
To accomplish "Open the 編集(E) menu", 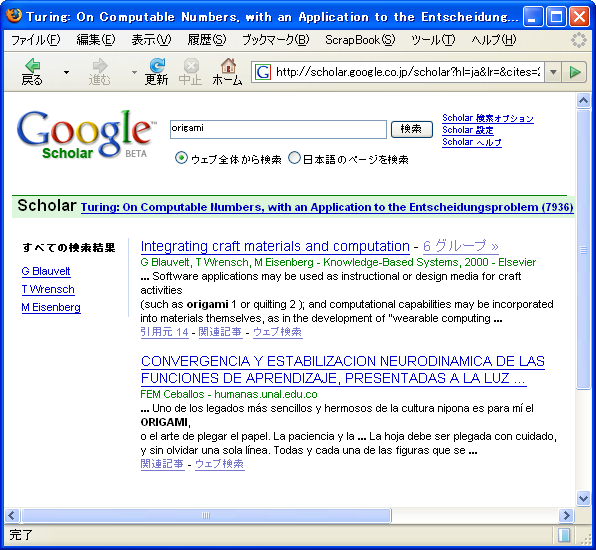I will coord(96,40).
